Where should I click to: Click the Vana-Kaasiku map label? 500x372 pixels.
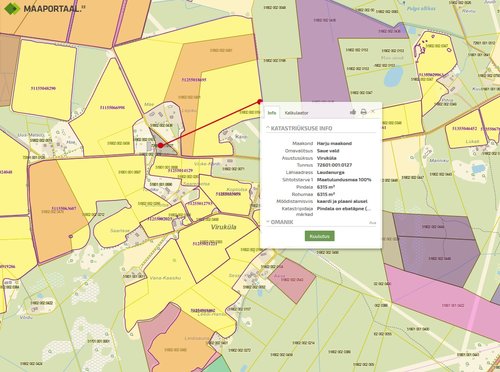[165, 278]
